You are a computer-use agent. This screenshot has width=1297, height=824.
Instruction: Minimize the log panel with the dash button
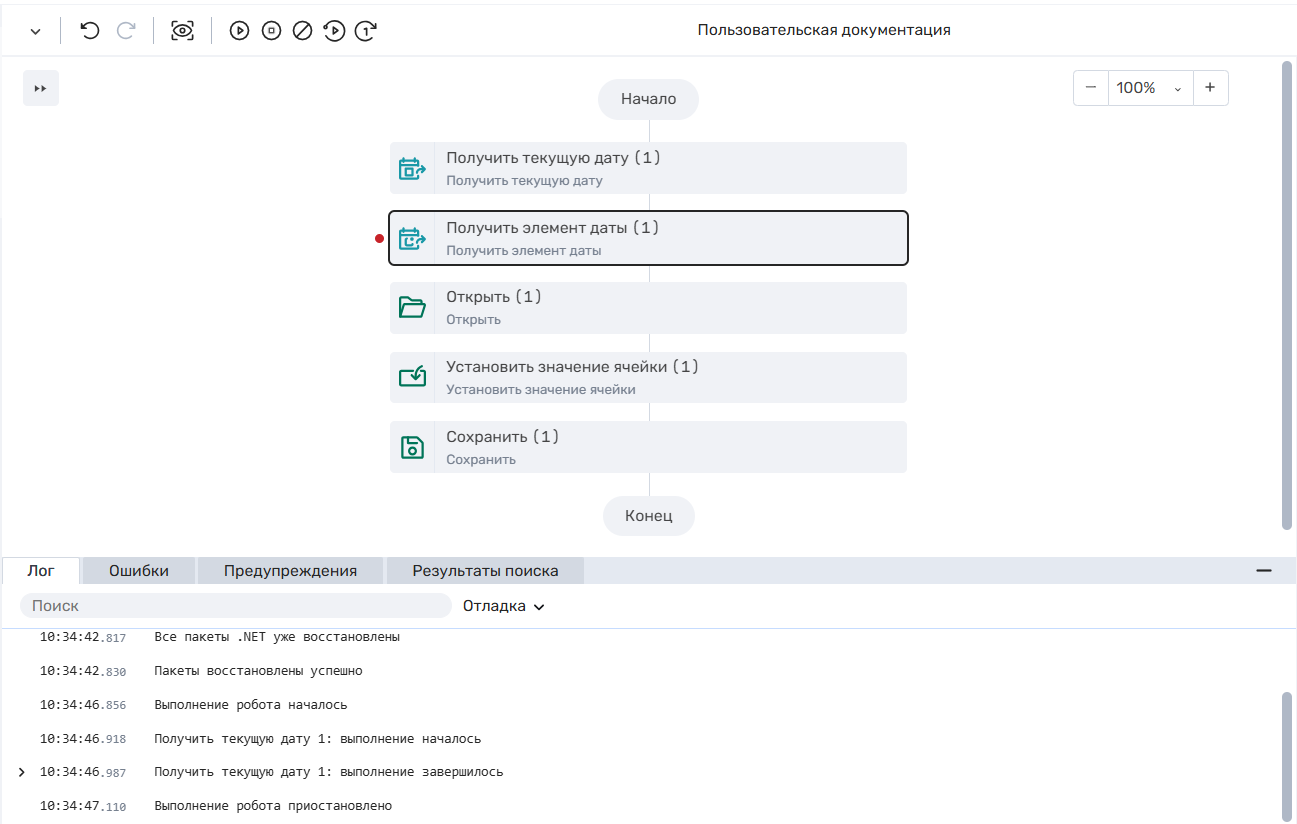click(1264, 571)
